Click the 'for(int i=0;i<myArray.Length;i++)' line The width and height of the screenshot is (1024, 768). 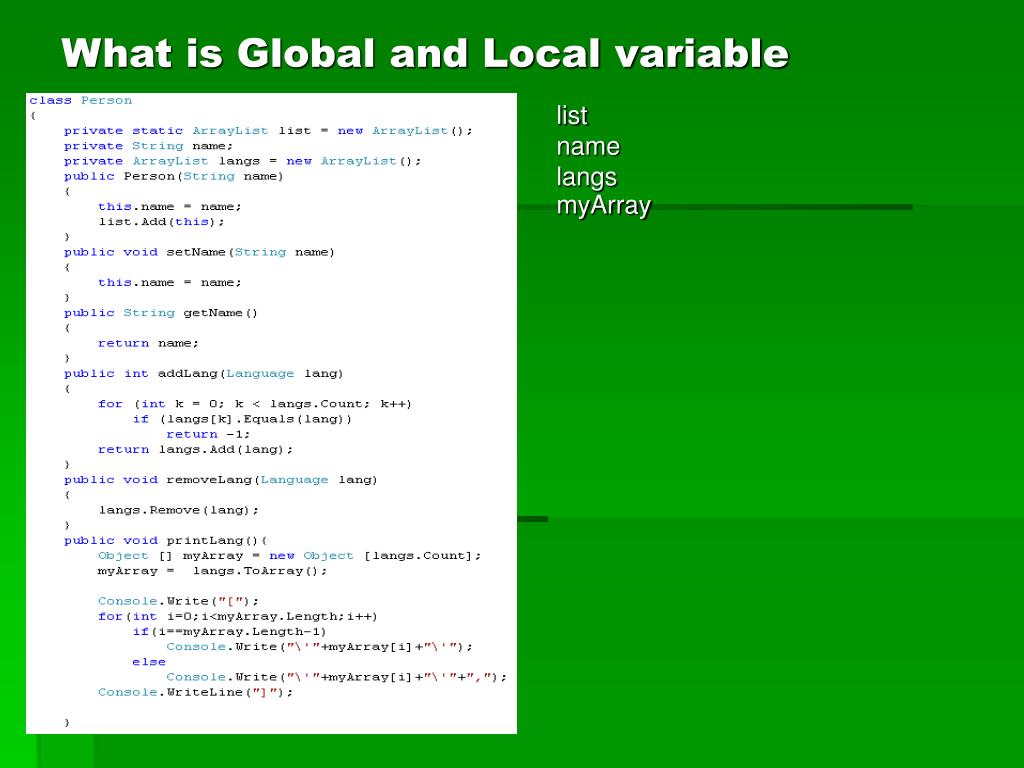point(238,616)
